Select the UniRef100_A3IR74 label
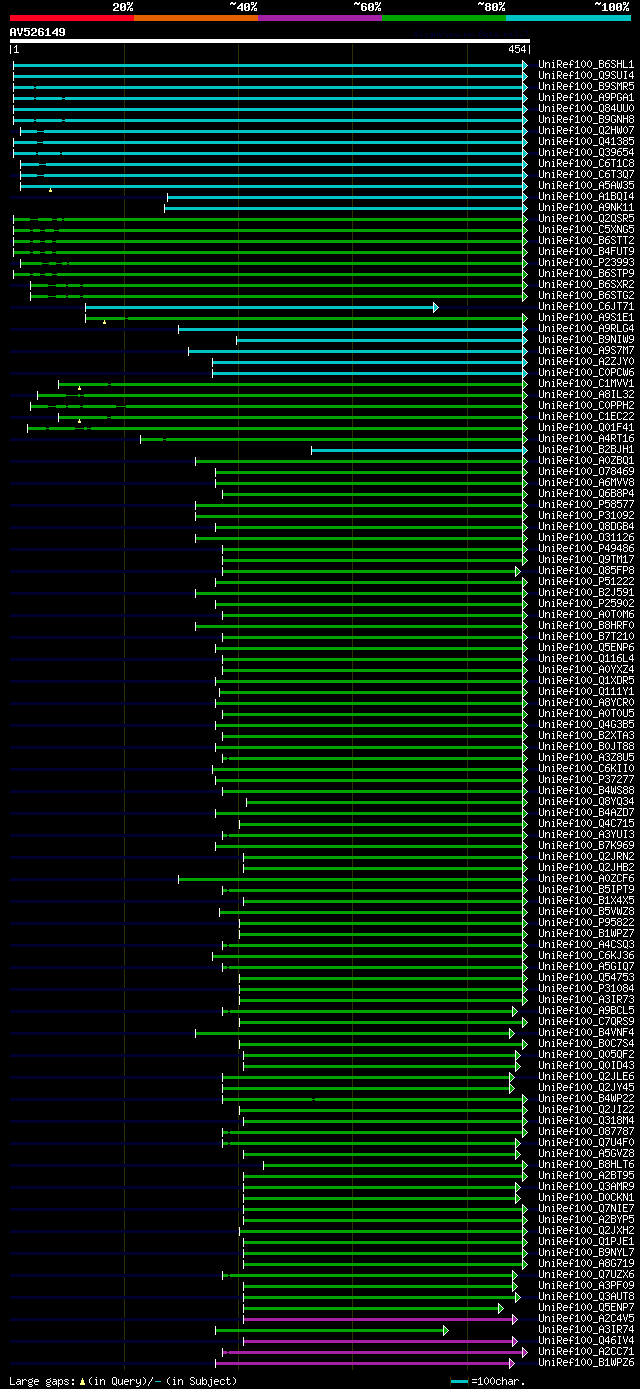Viewport: 640px width, 1389px height. click(586, 1329)
